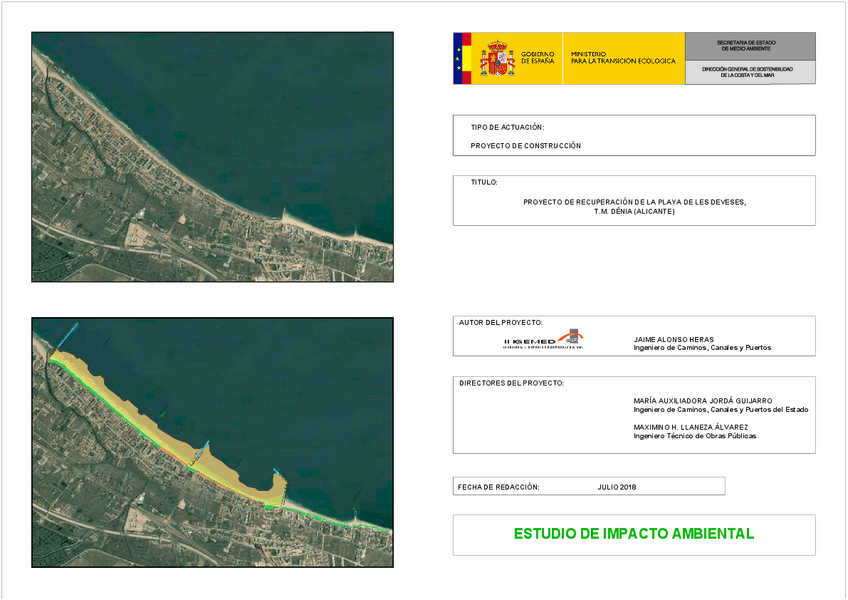Select the name 'MARÍA AUXILIADORA JORDÁ GUIJARRO'
The width and height of the screenshot is (848, 600).
pyautogui.click(x=703, y=401)
